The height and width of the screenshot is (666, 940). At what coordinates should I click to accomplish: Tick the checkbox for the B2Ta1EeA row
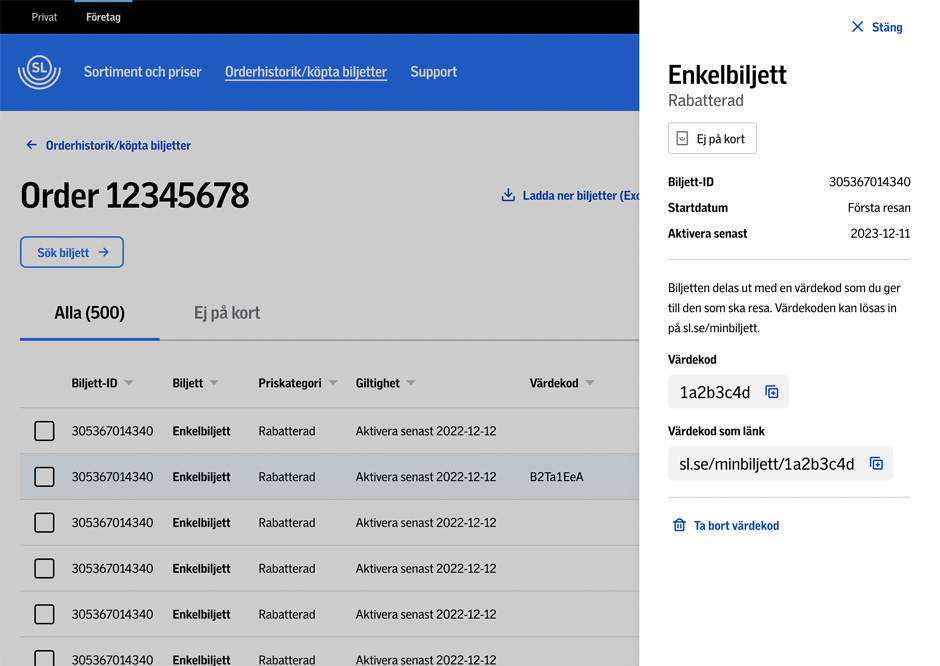point(44,477)
